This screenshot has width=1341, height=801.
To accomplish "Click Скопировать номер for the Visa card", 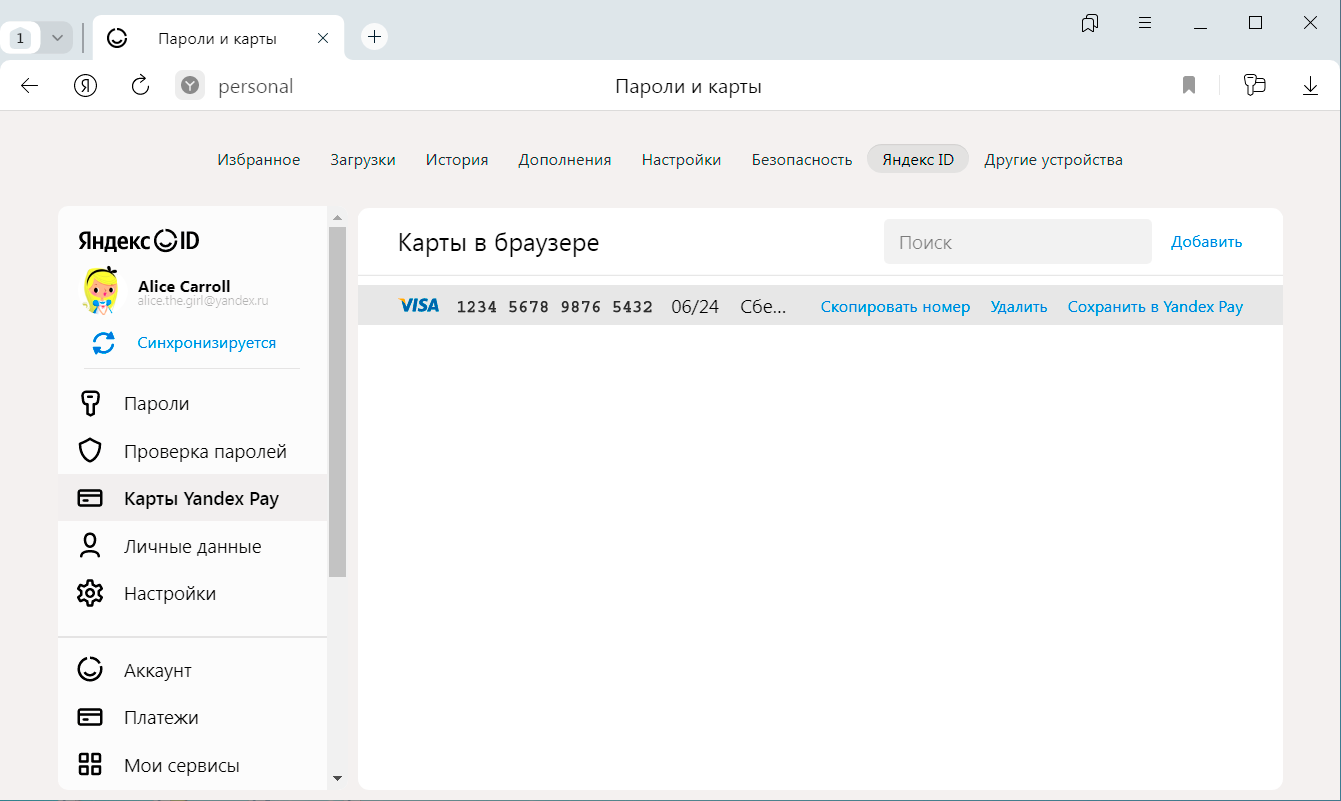I will pos(895,307).
